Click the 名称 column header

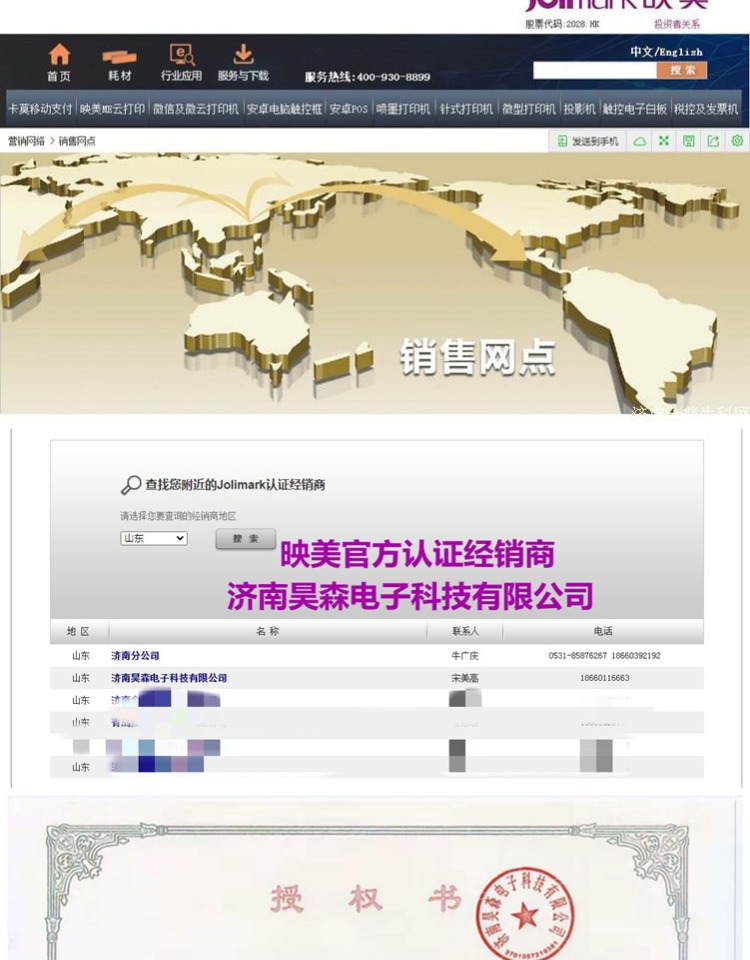tap(268, 631)
